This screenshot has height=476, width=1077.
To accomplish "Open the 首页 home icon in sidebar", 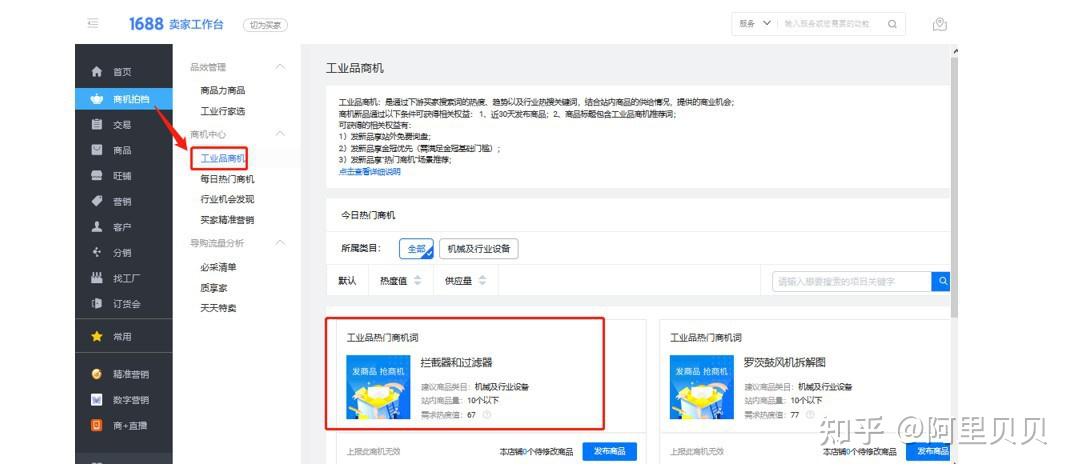I will (97, 71).
